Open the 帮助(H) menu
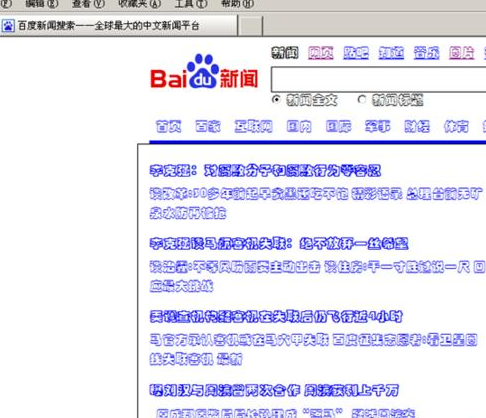The height and width of the screenshot is (418, 486). tap(237, 4)
